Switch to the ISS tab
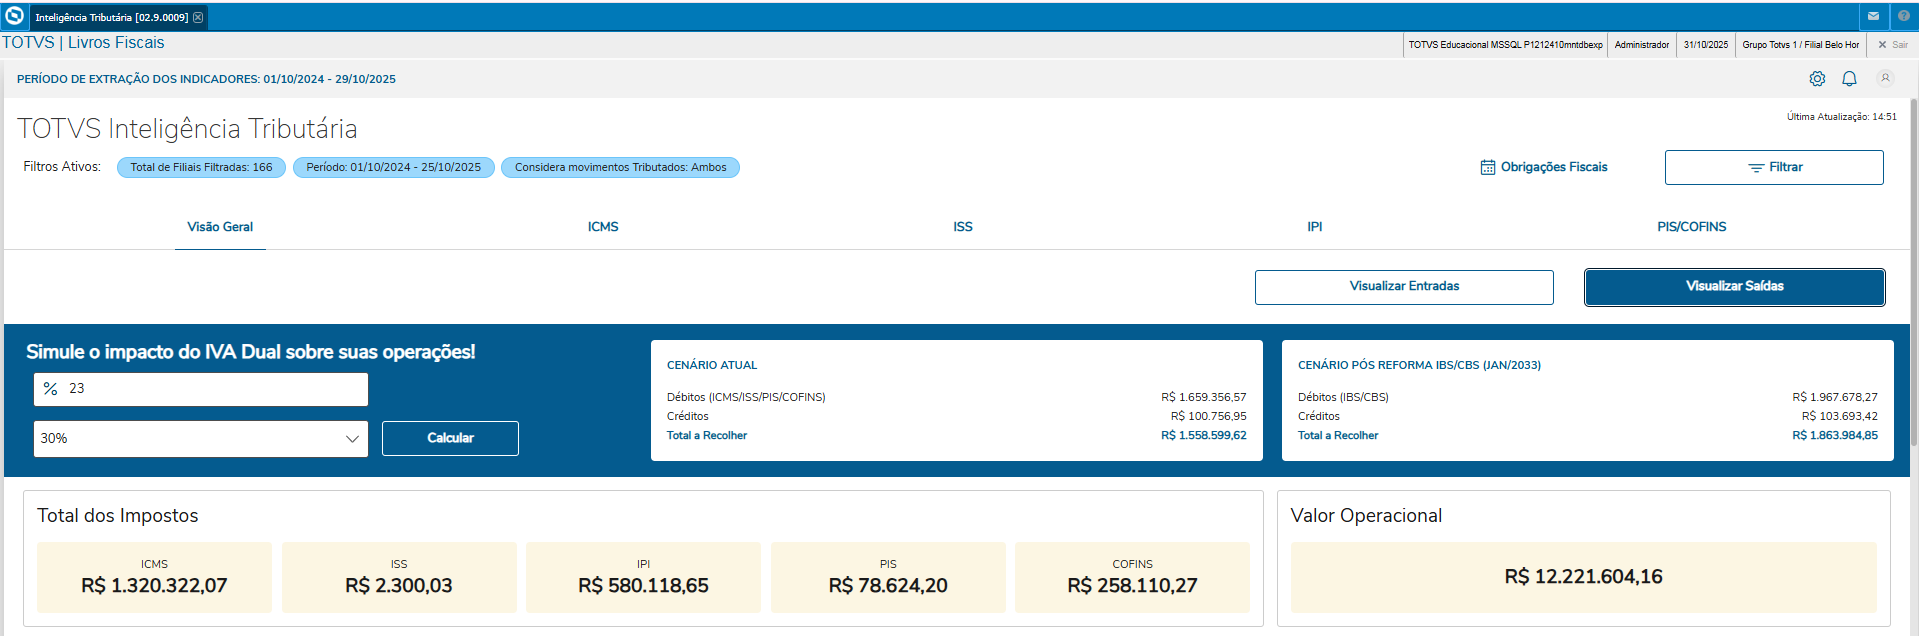 tap(963, 227)
